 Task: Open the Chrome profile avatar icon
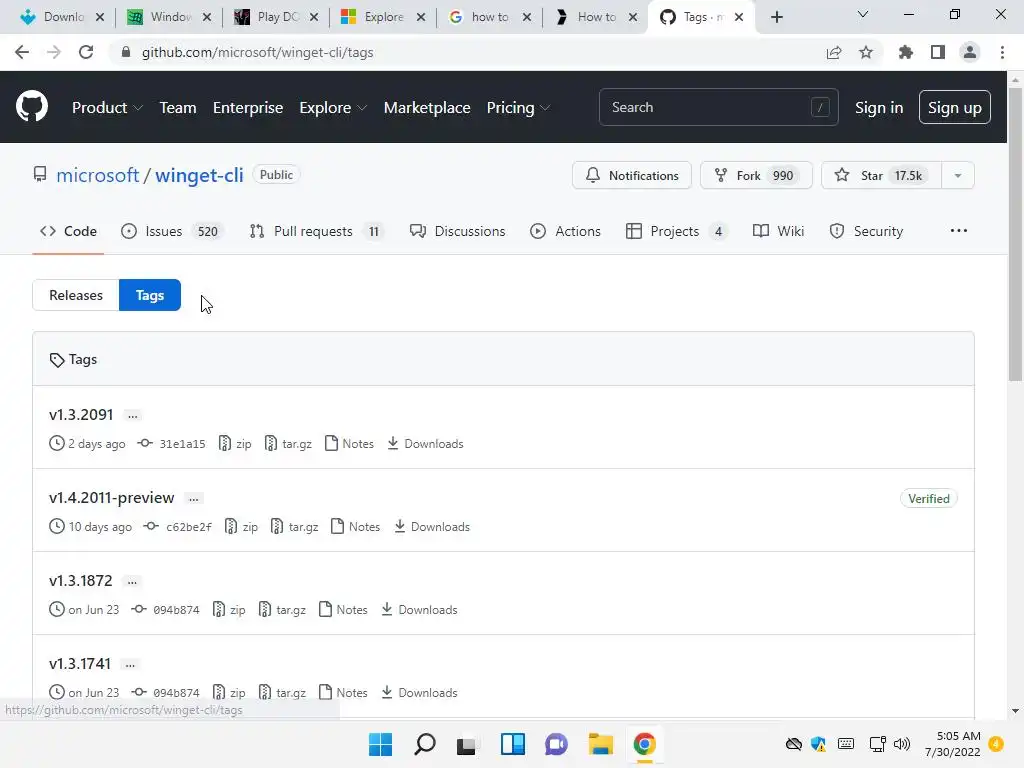click(970, 52)
